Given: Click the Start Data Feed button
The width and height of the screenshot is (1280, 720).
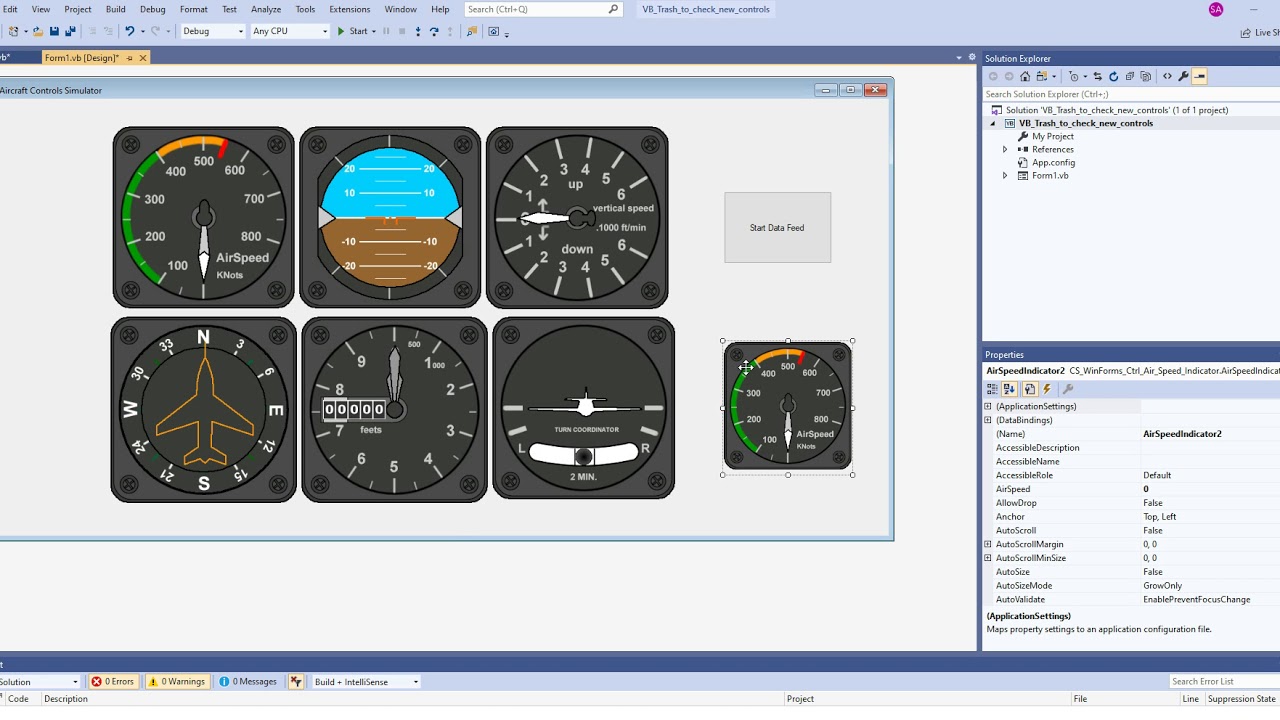Looking at the screenshot, I should click(x=778, y=228).
